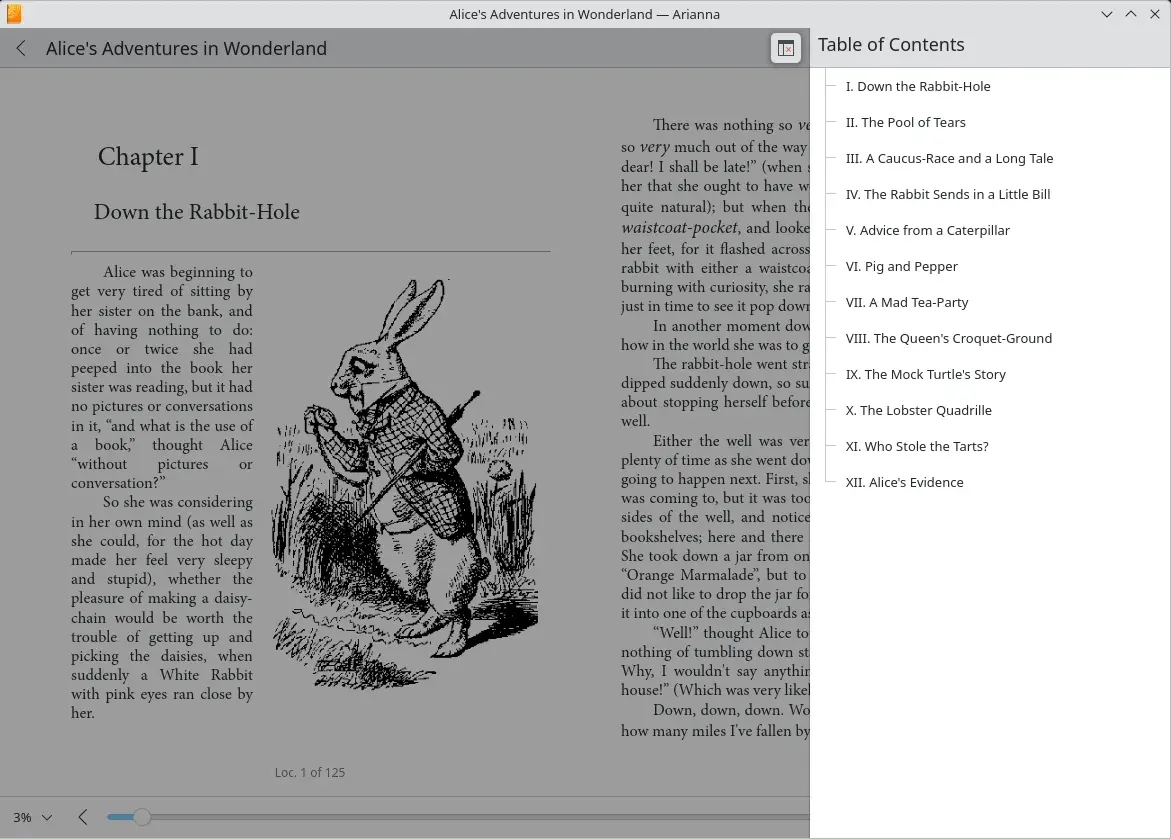Open the 3% progress dropdown
The height and width of the screenshot is (839, 1171).
point(33,817)
